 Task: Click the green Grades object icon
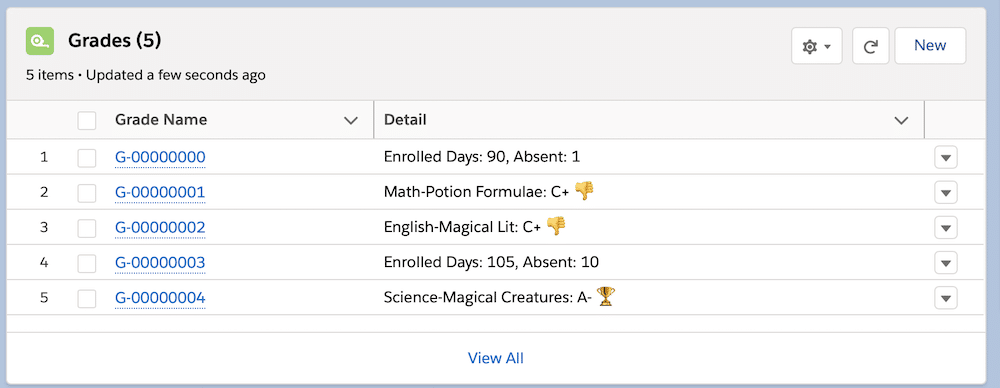click(40, 41)
